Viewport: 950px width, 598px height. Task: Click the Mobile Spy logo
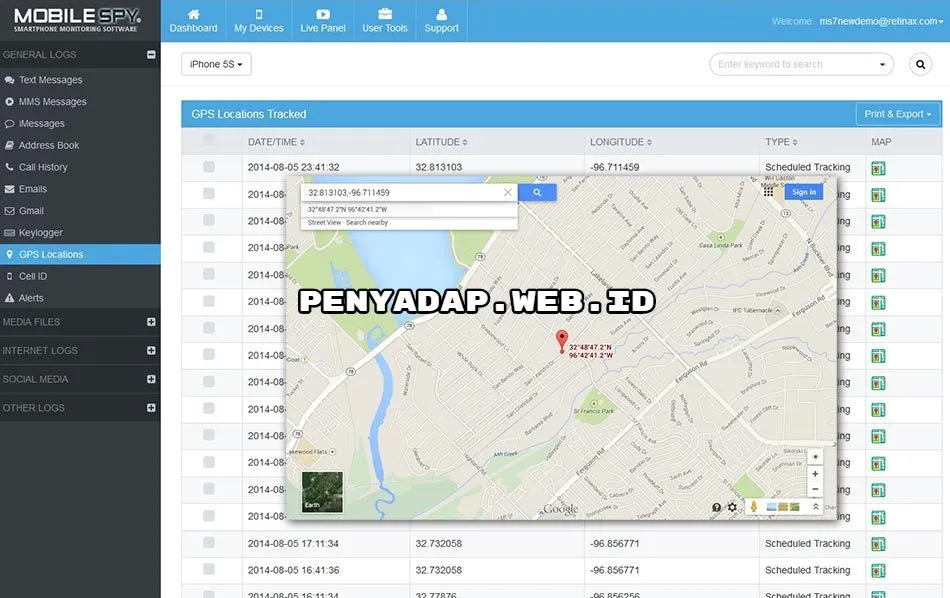(77, 21)
